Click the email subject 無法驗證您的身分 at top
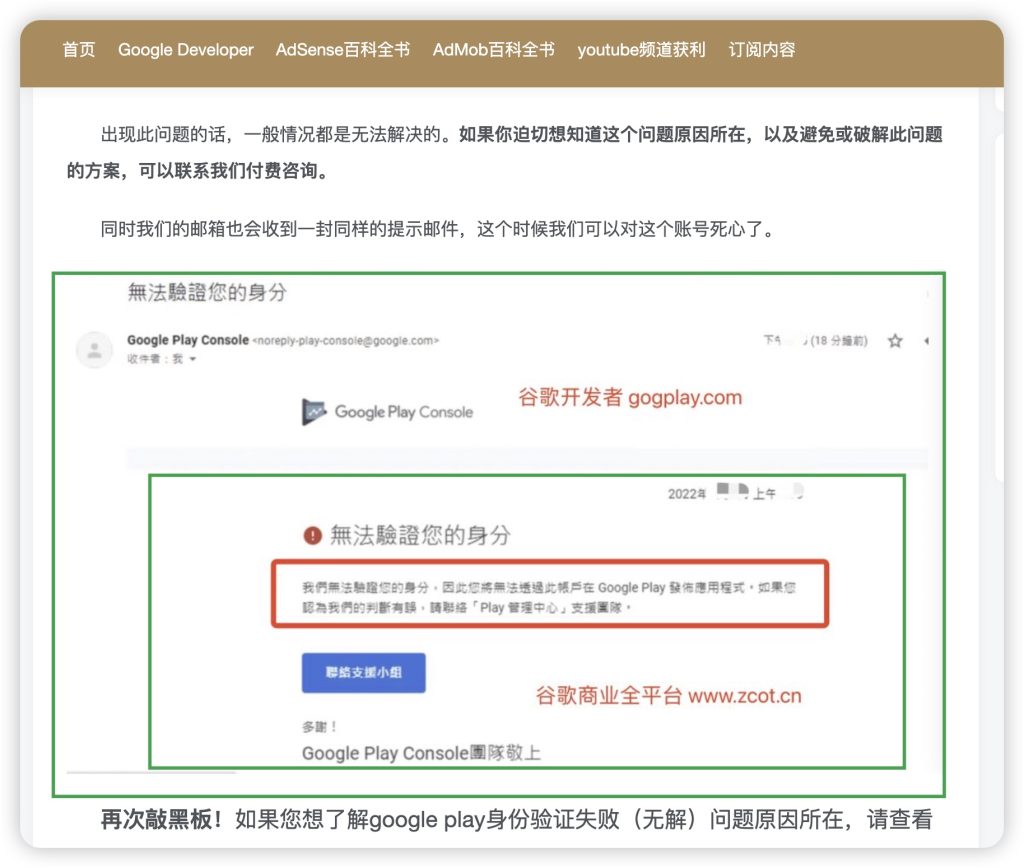1024x868 pixels. (207, 292)
